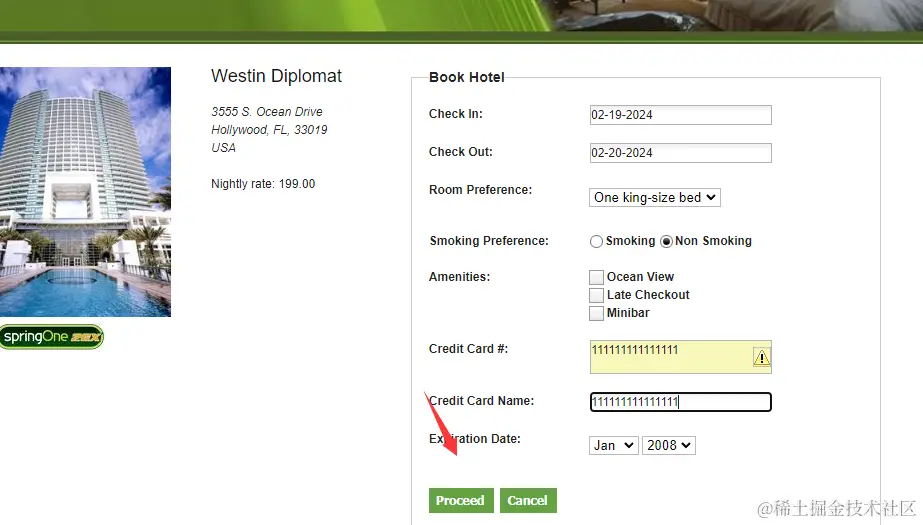Click the Proceed button
The width and height of the screenshot is (923, 525).
click(461, 500)
